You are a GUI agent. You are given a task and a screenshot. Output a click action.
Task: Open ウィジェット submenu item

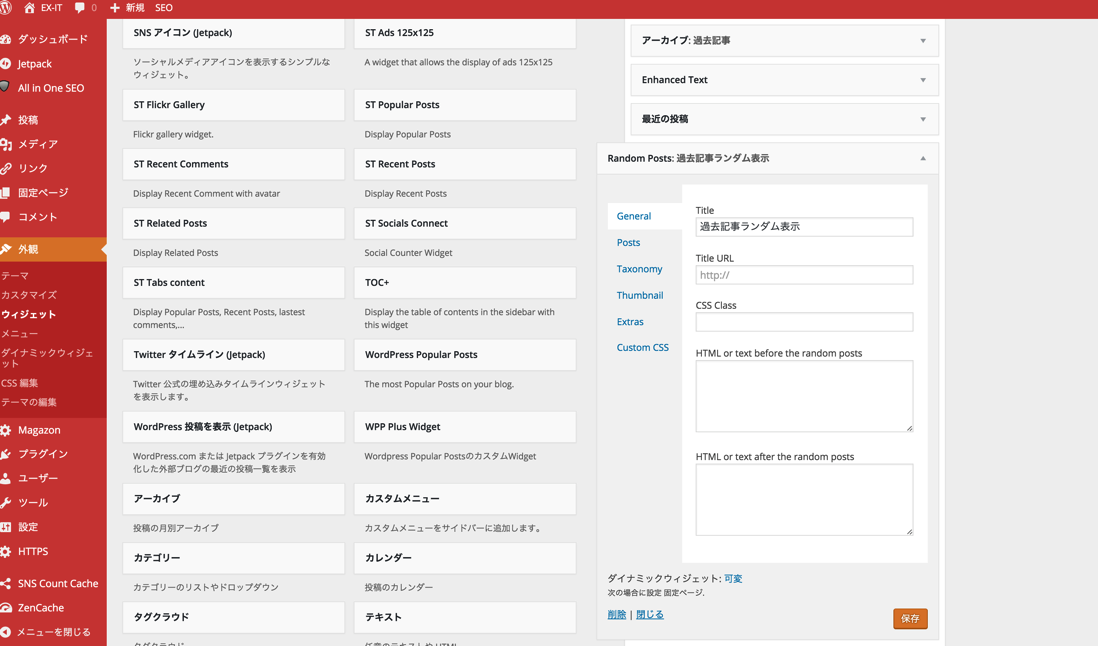pos(28,315)
